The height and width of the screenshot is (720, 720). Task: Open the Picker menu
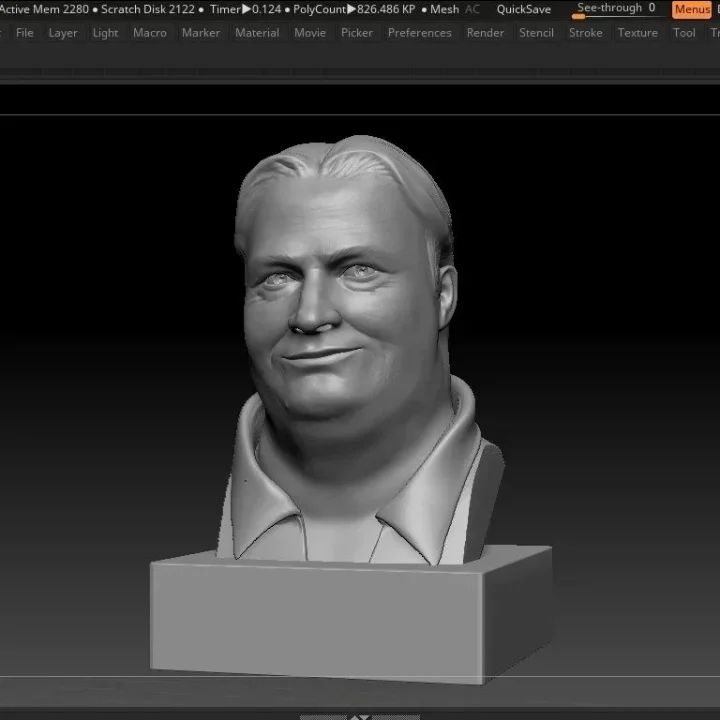click(x=357, y=33)
